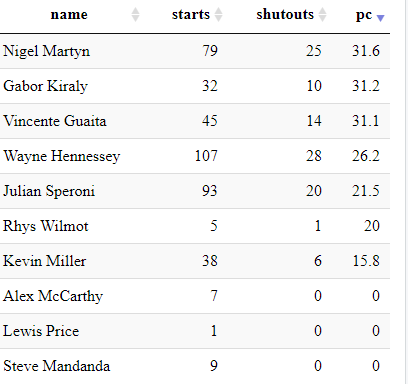
Task: Sort table by starts column header
Action: (191, 15)
